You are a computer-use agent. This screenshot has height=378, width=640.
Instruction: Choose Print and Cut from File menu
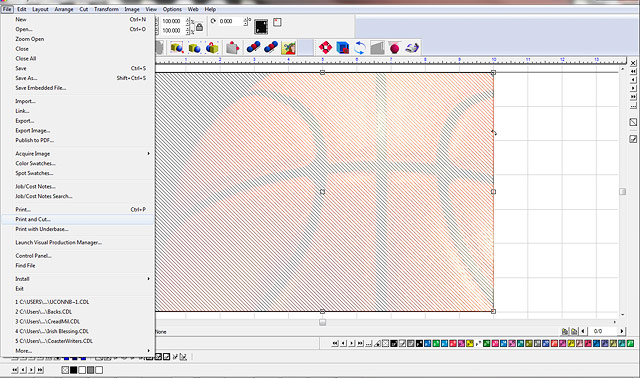tap(78, 219)
